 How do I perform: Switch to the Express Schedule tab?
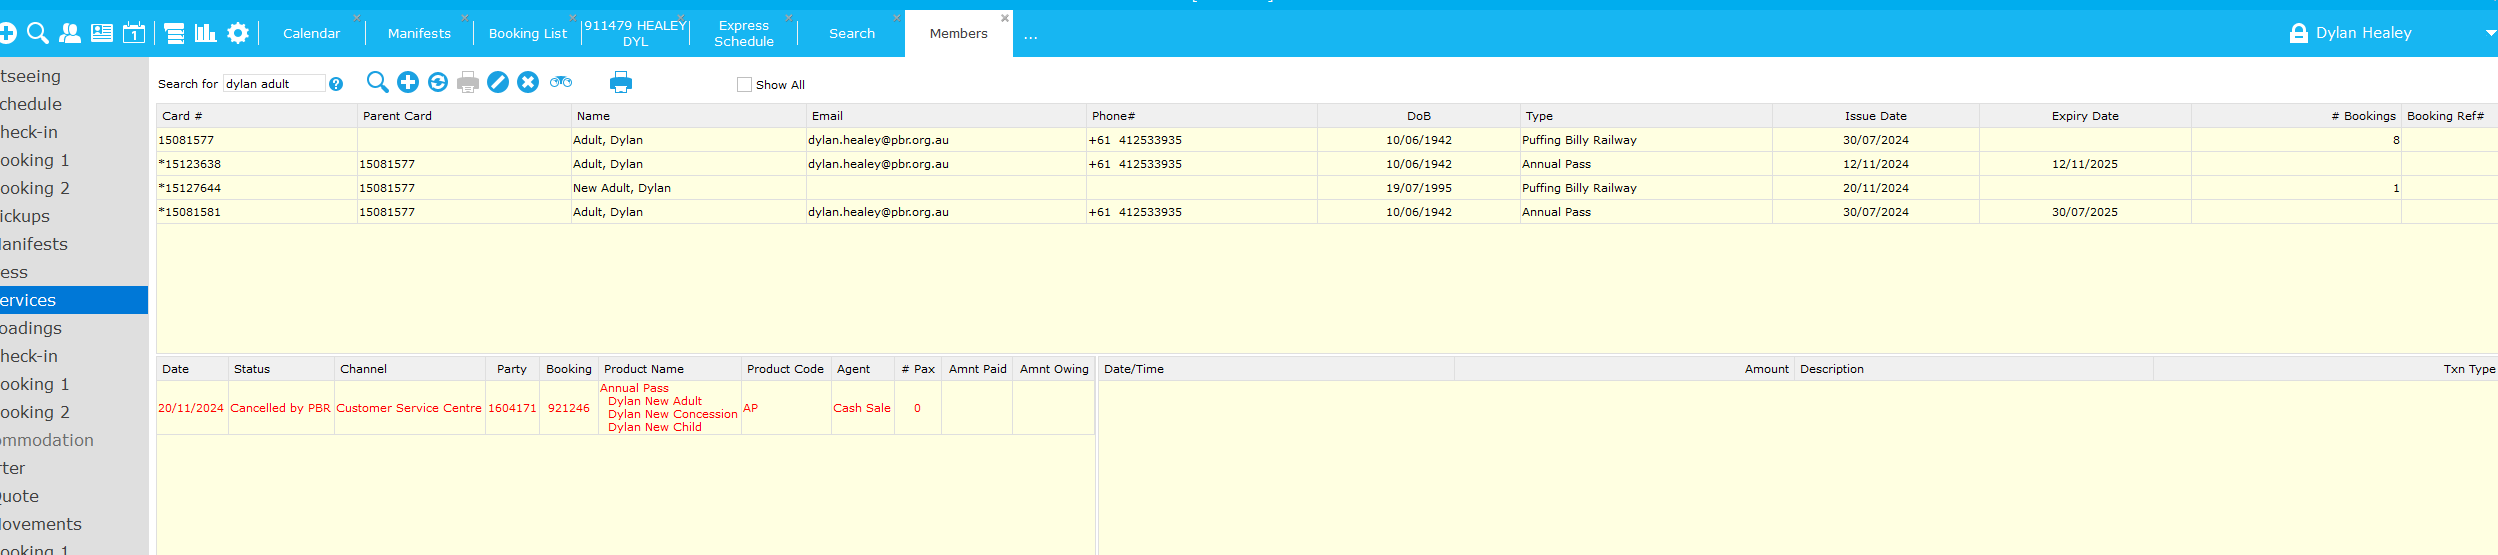[744, 33]
